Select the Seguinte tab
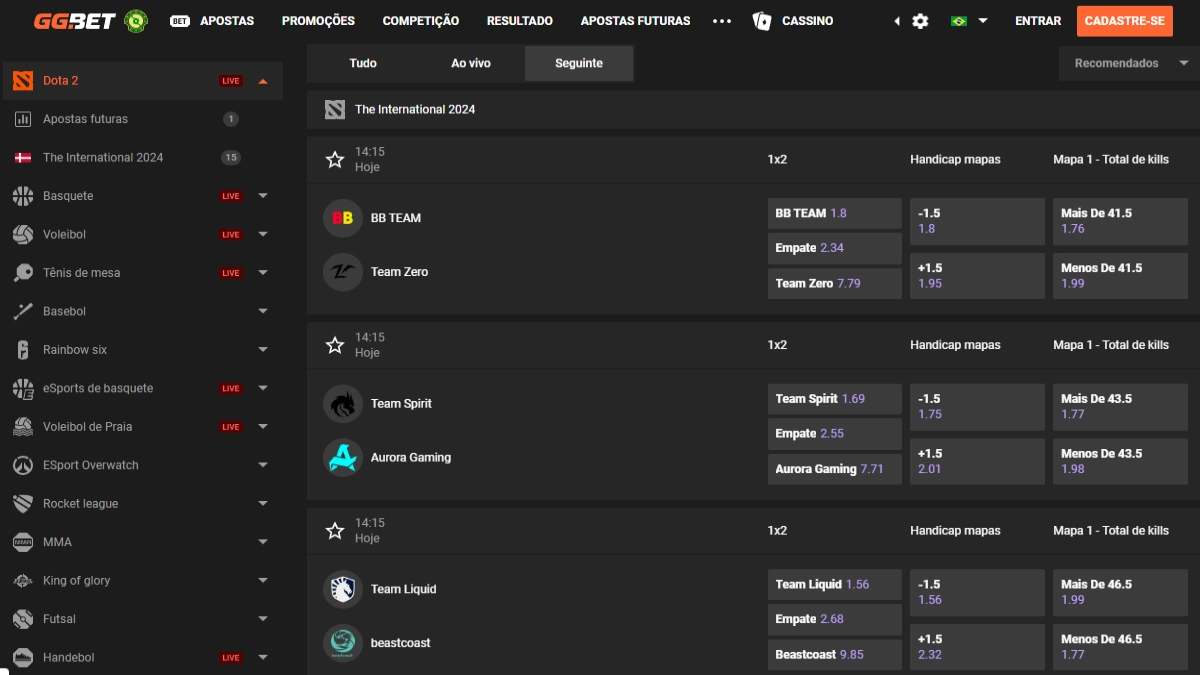This screenshot has width=1200, height=675. pyautogui.click(x=579, y=63)
